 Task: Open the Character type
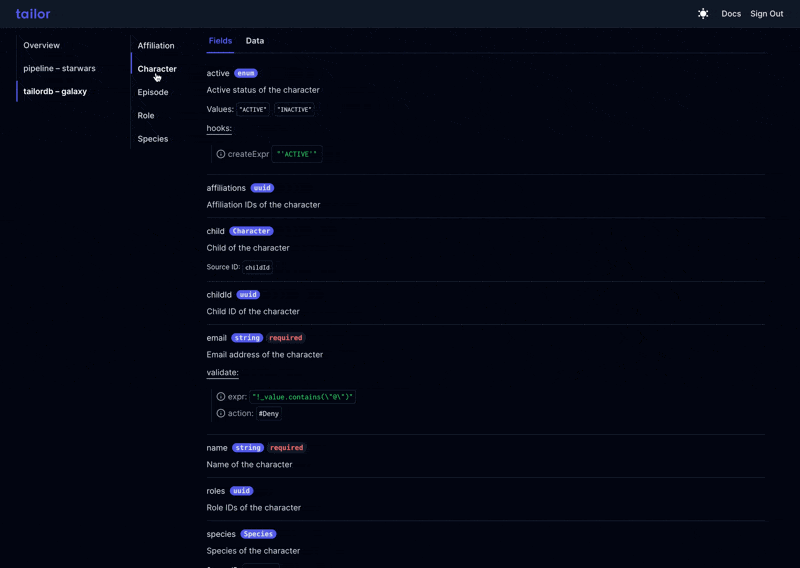157,68
